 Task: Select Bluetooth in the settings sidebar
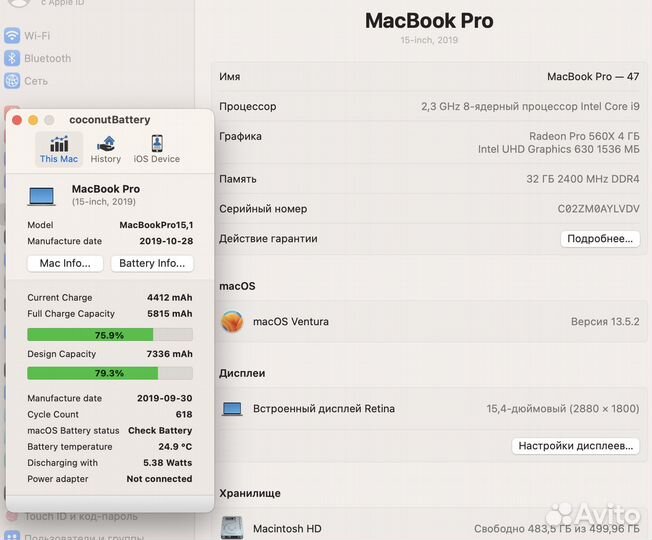pos(37,58)
